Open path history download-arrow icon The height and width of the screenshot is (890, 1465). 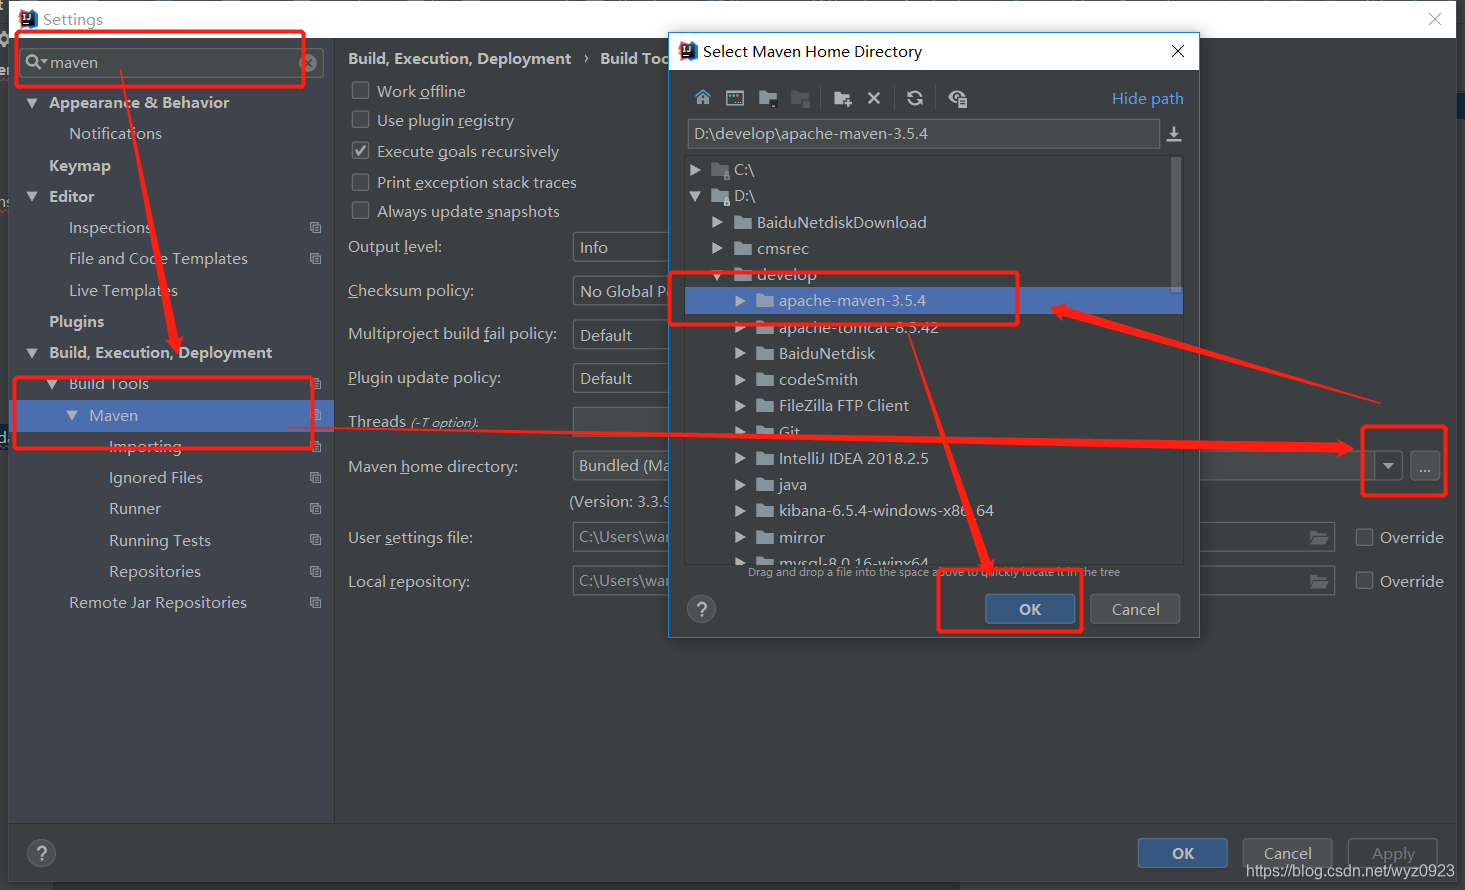1174,134
